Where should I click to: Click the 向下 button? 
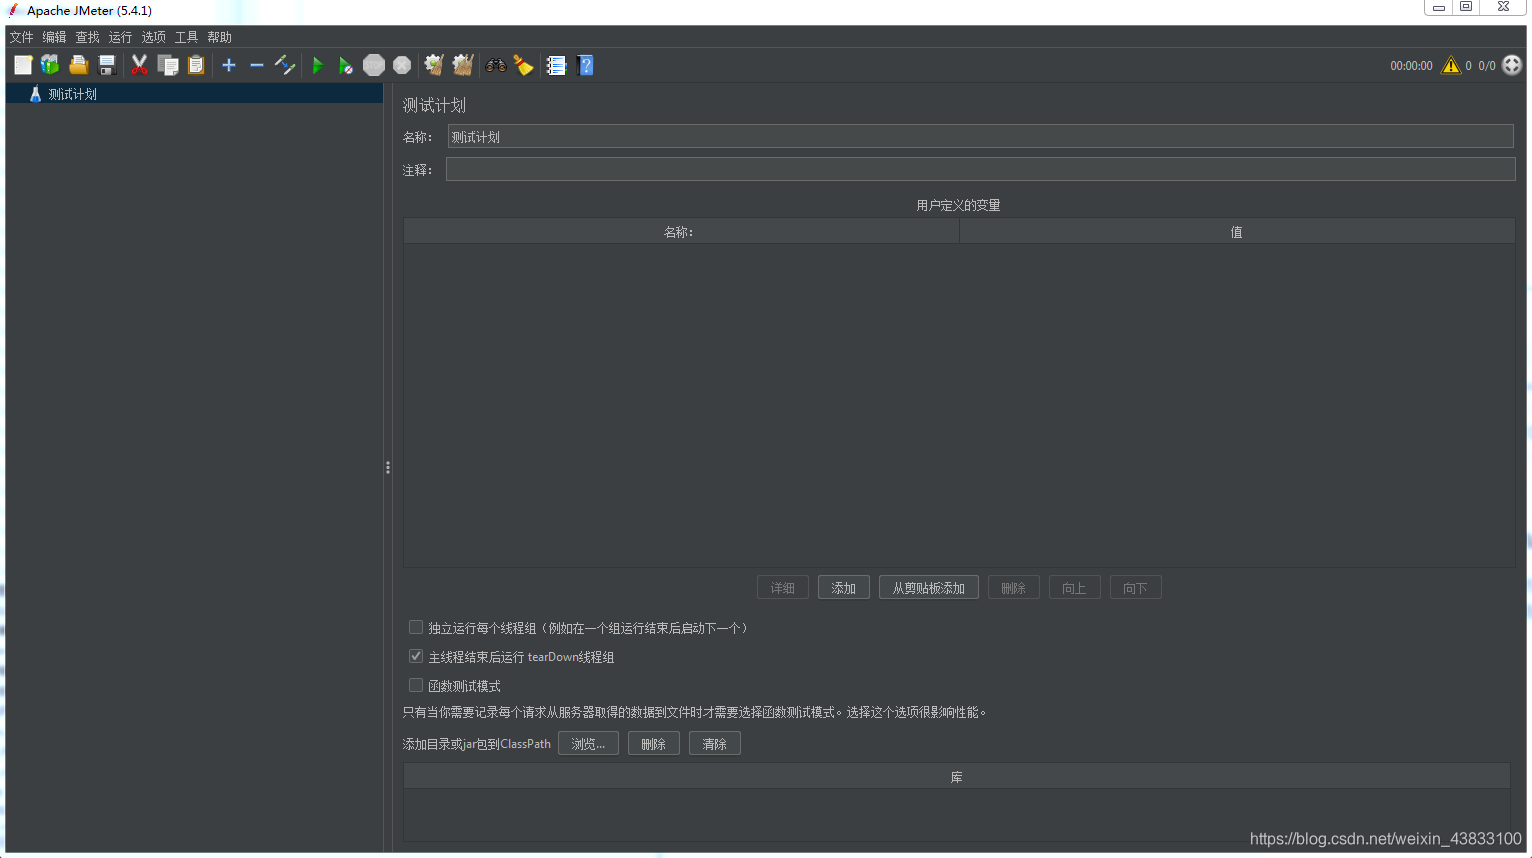1136,588
